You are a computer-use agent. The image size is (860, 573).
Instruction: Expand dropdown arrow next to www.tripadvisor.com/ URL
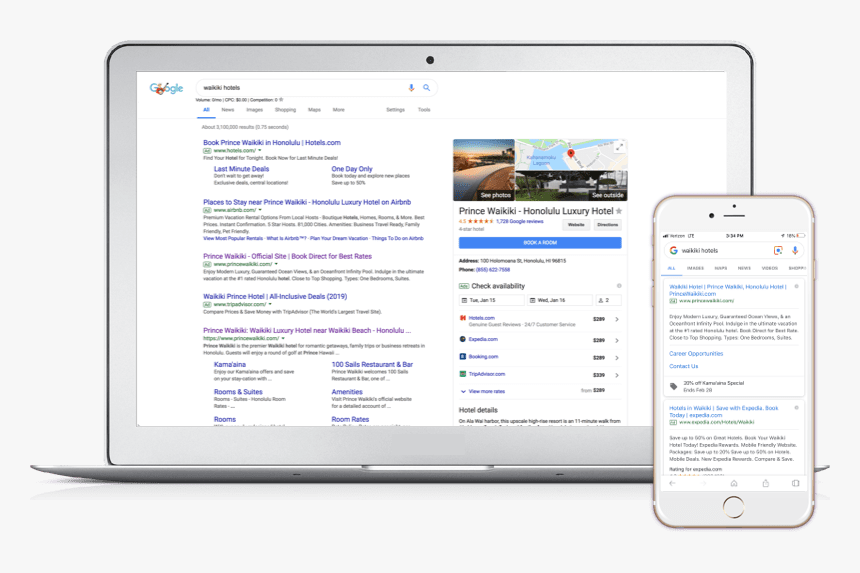(x=270, y=304)
